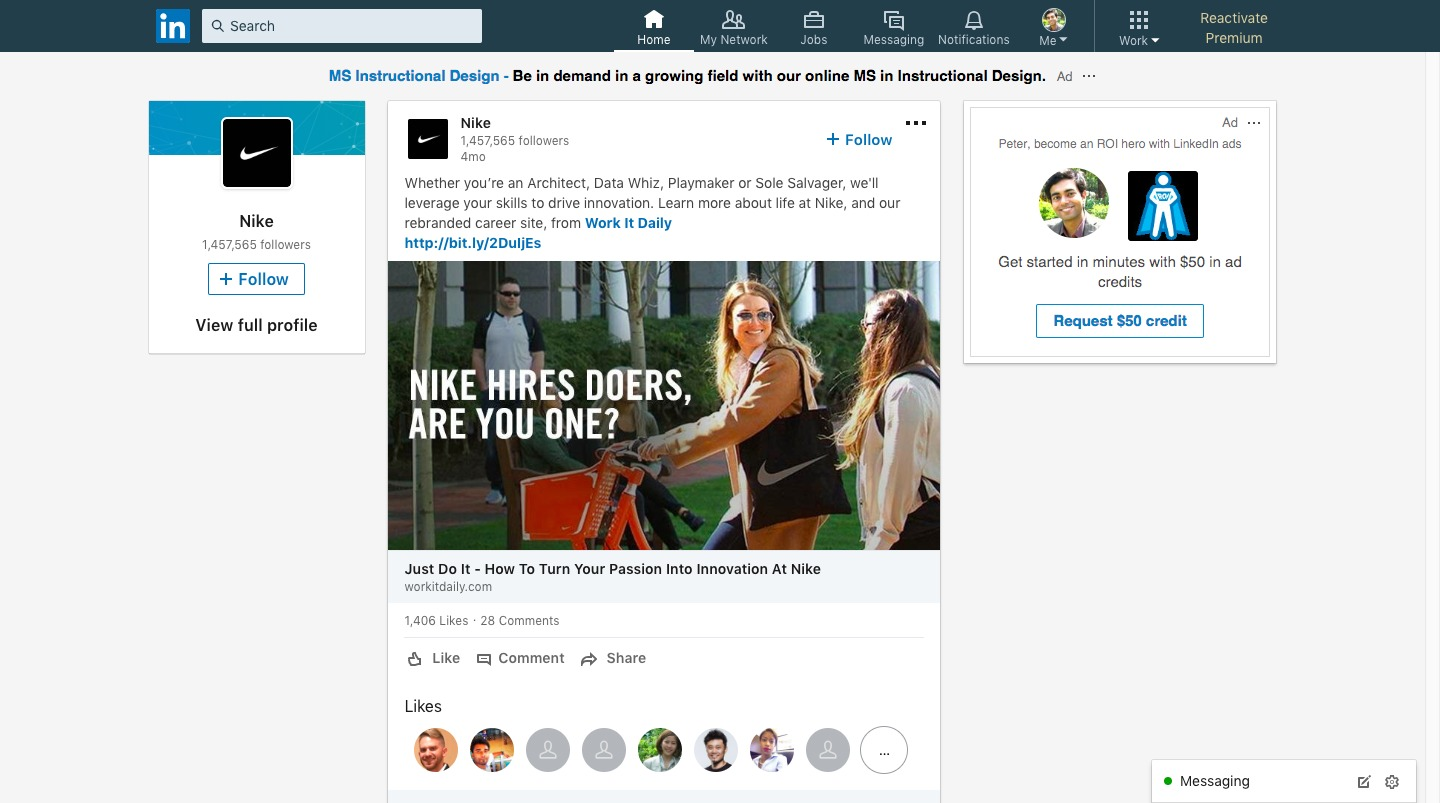The width and height of the screenshot is (1440, 803).
Task: Like the Nike post
Action: click(x=434, y=658)
